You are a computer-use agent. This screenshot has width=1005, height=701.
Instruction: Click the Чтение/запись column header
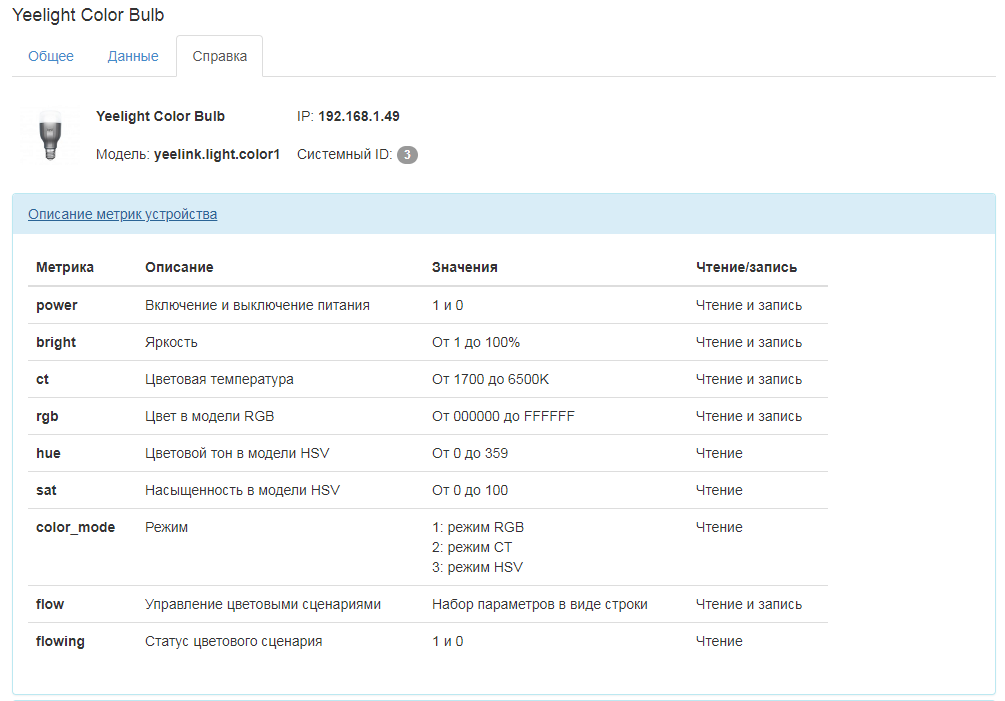pyautogui.click(x=746, y=267)
